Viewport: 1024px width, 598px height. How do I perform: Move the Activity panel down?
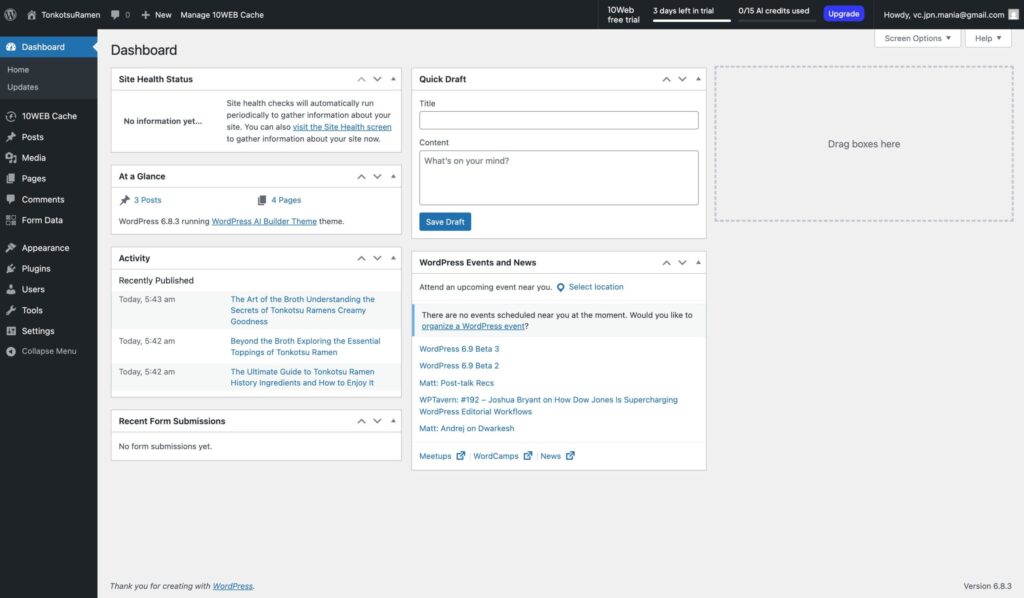pos(377,258)
